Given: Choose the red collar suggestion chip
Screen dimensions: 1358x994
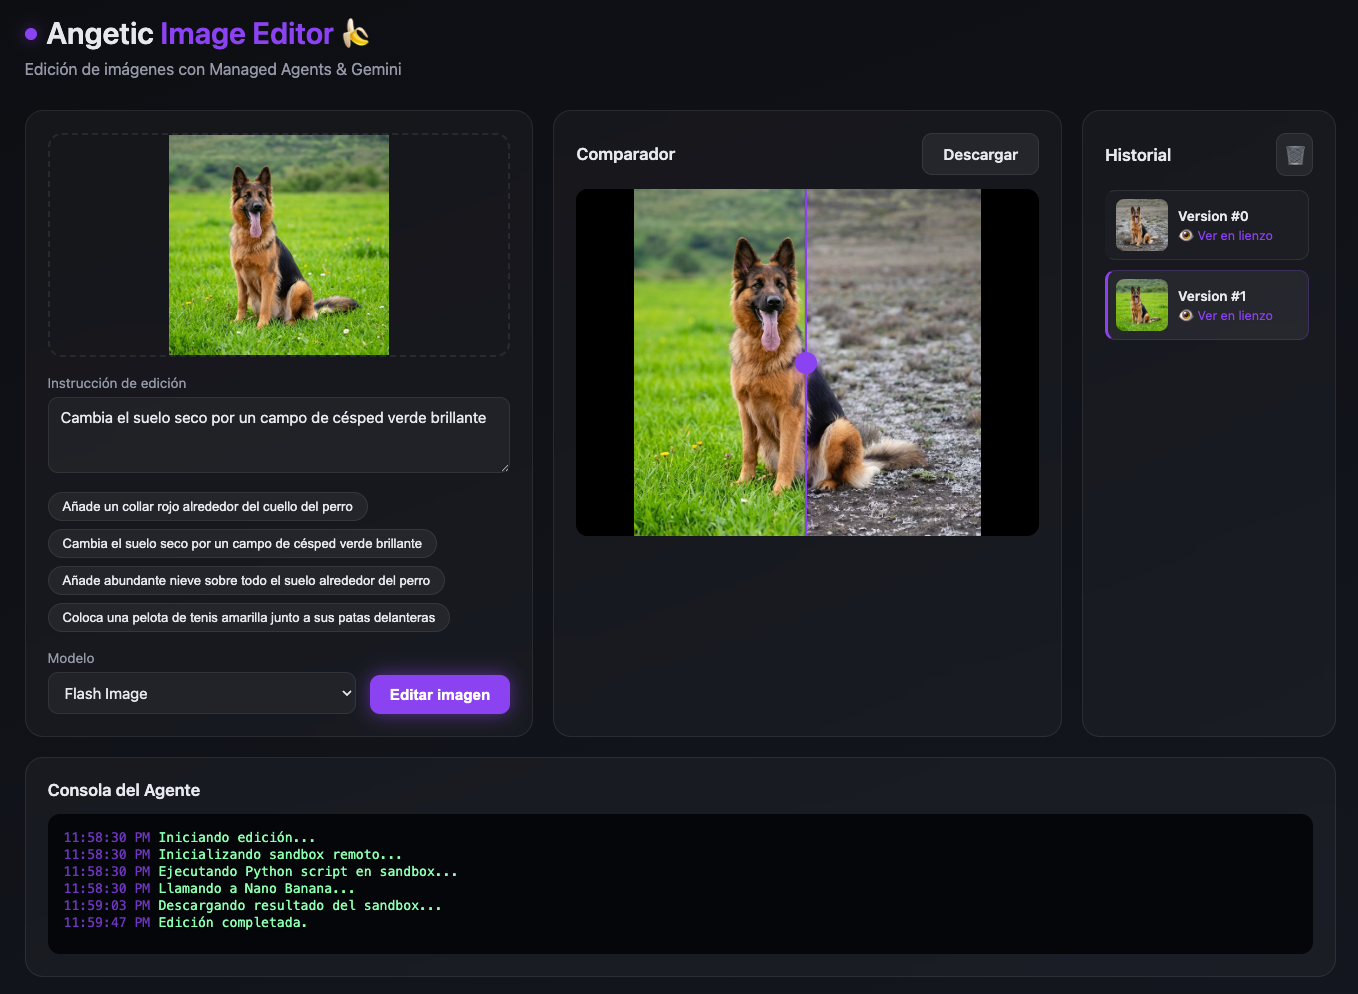Looking at the screenshot, I should tap(208, 507).
